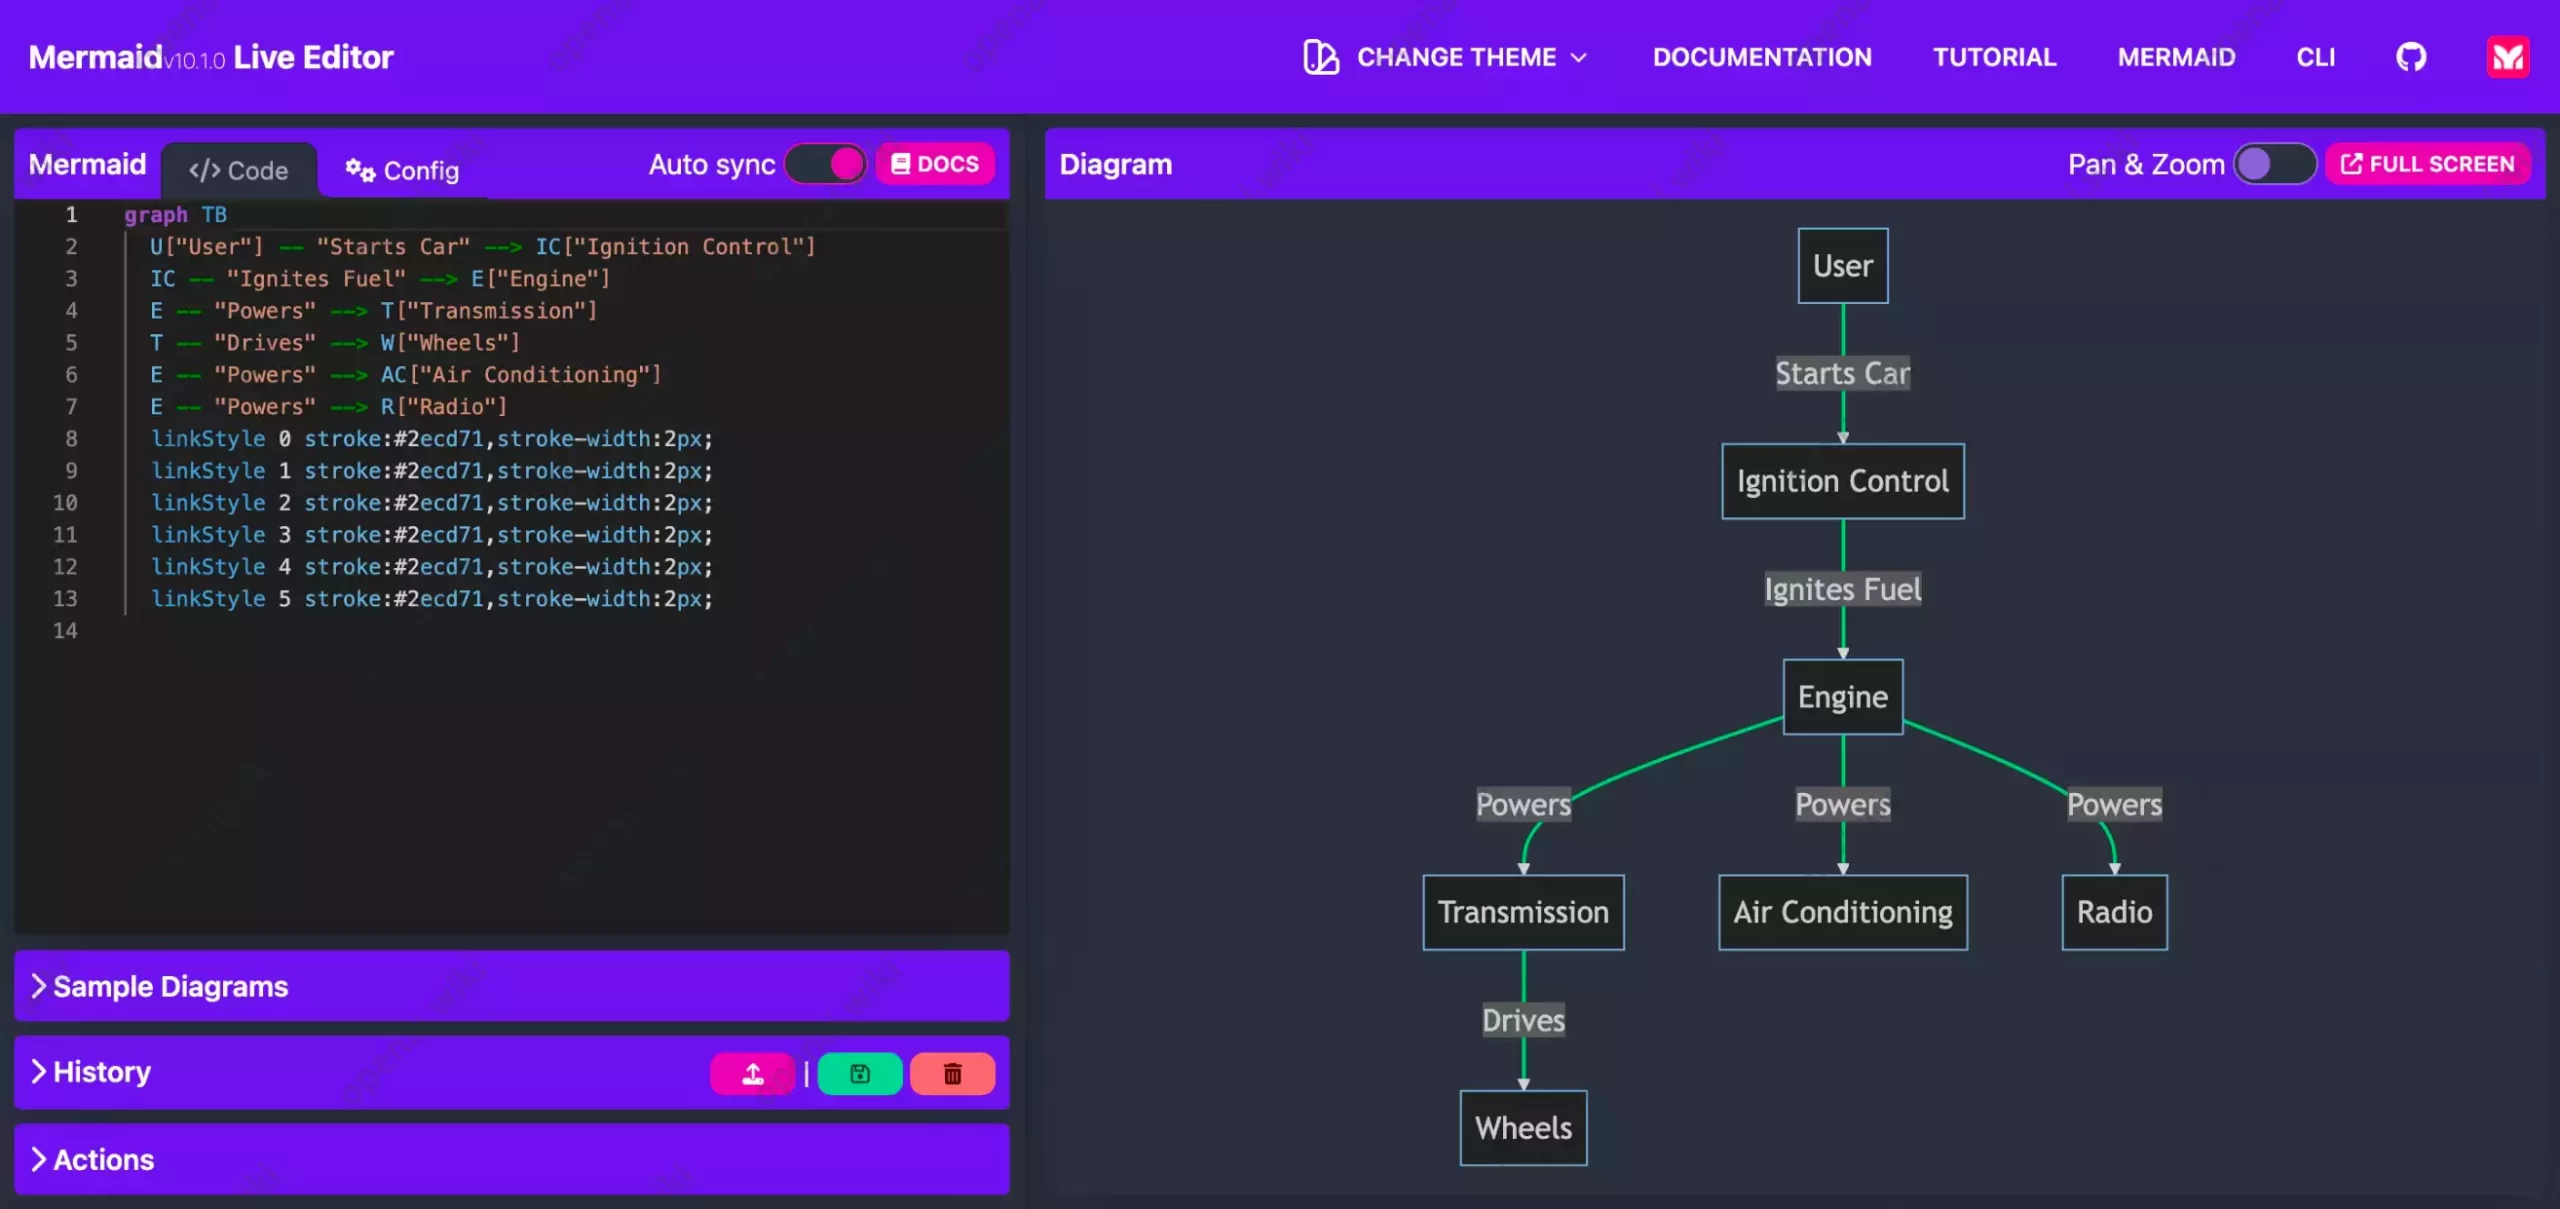The image size is (2560, 1209).
Task: Click the Ignites Fuel edge label
Action: click(1842, 589)
